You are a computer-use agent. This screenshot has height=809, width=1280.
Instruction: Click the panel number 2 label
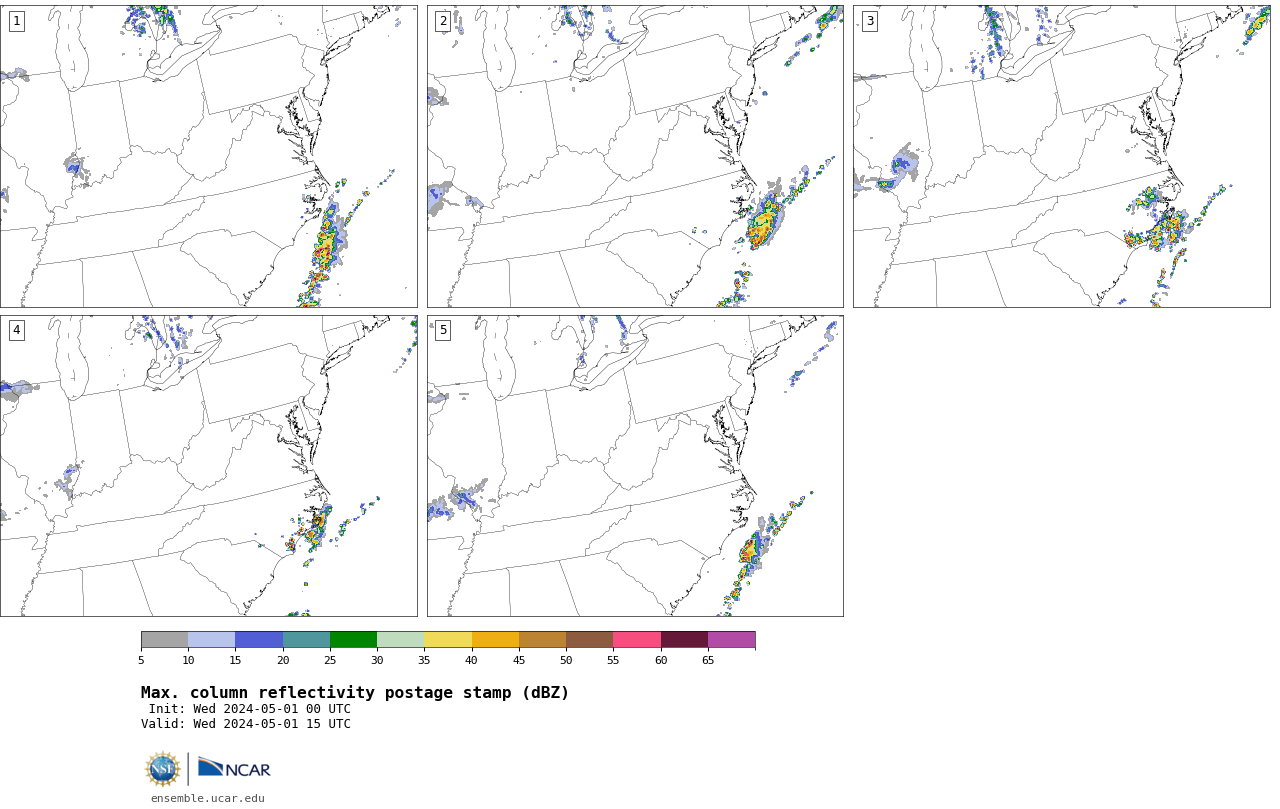(x=443, y=21)
